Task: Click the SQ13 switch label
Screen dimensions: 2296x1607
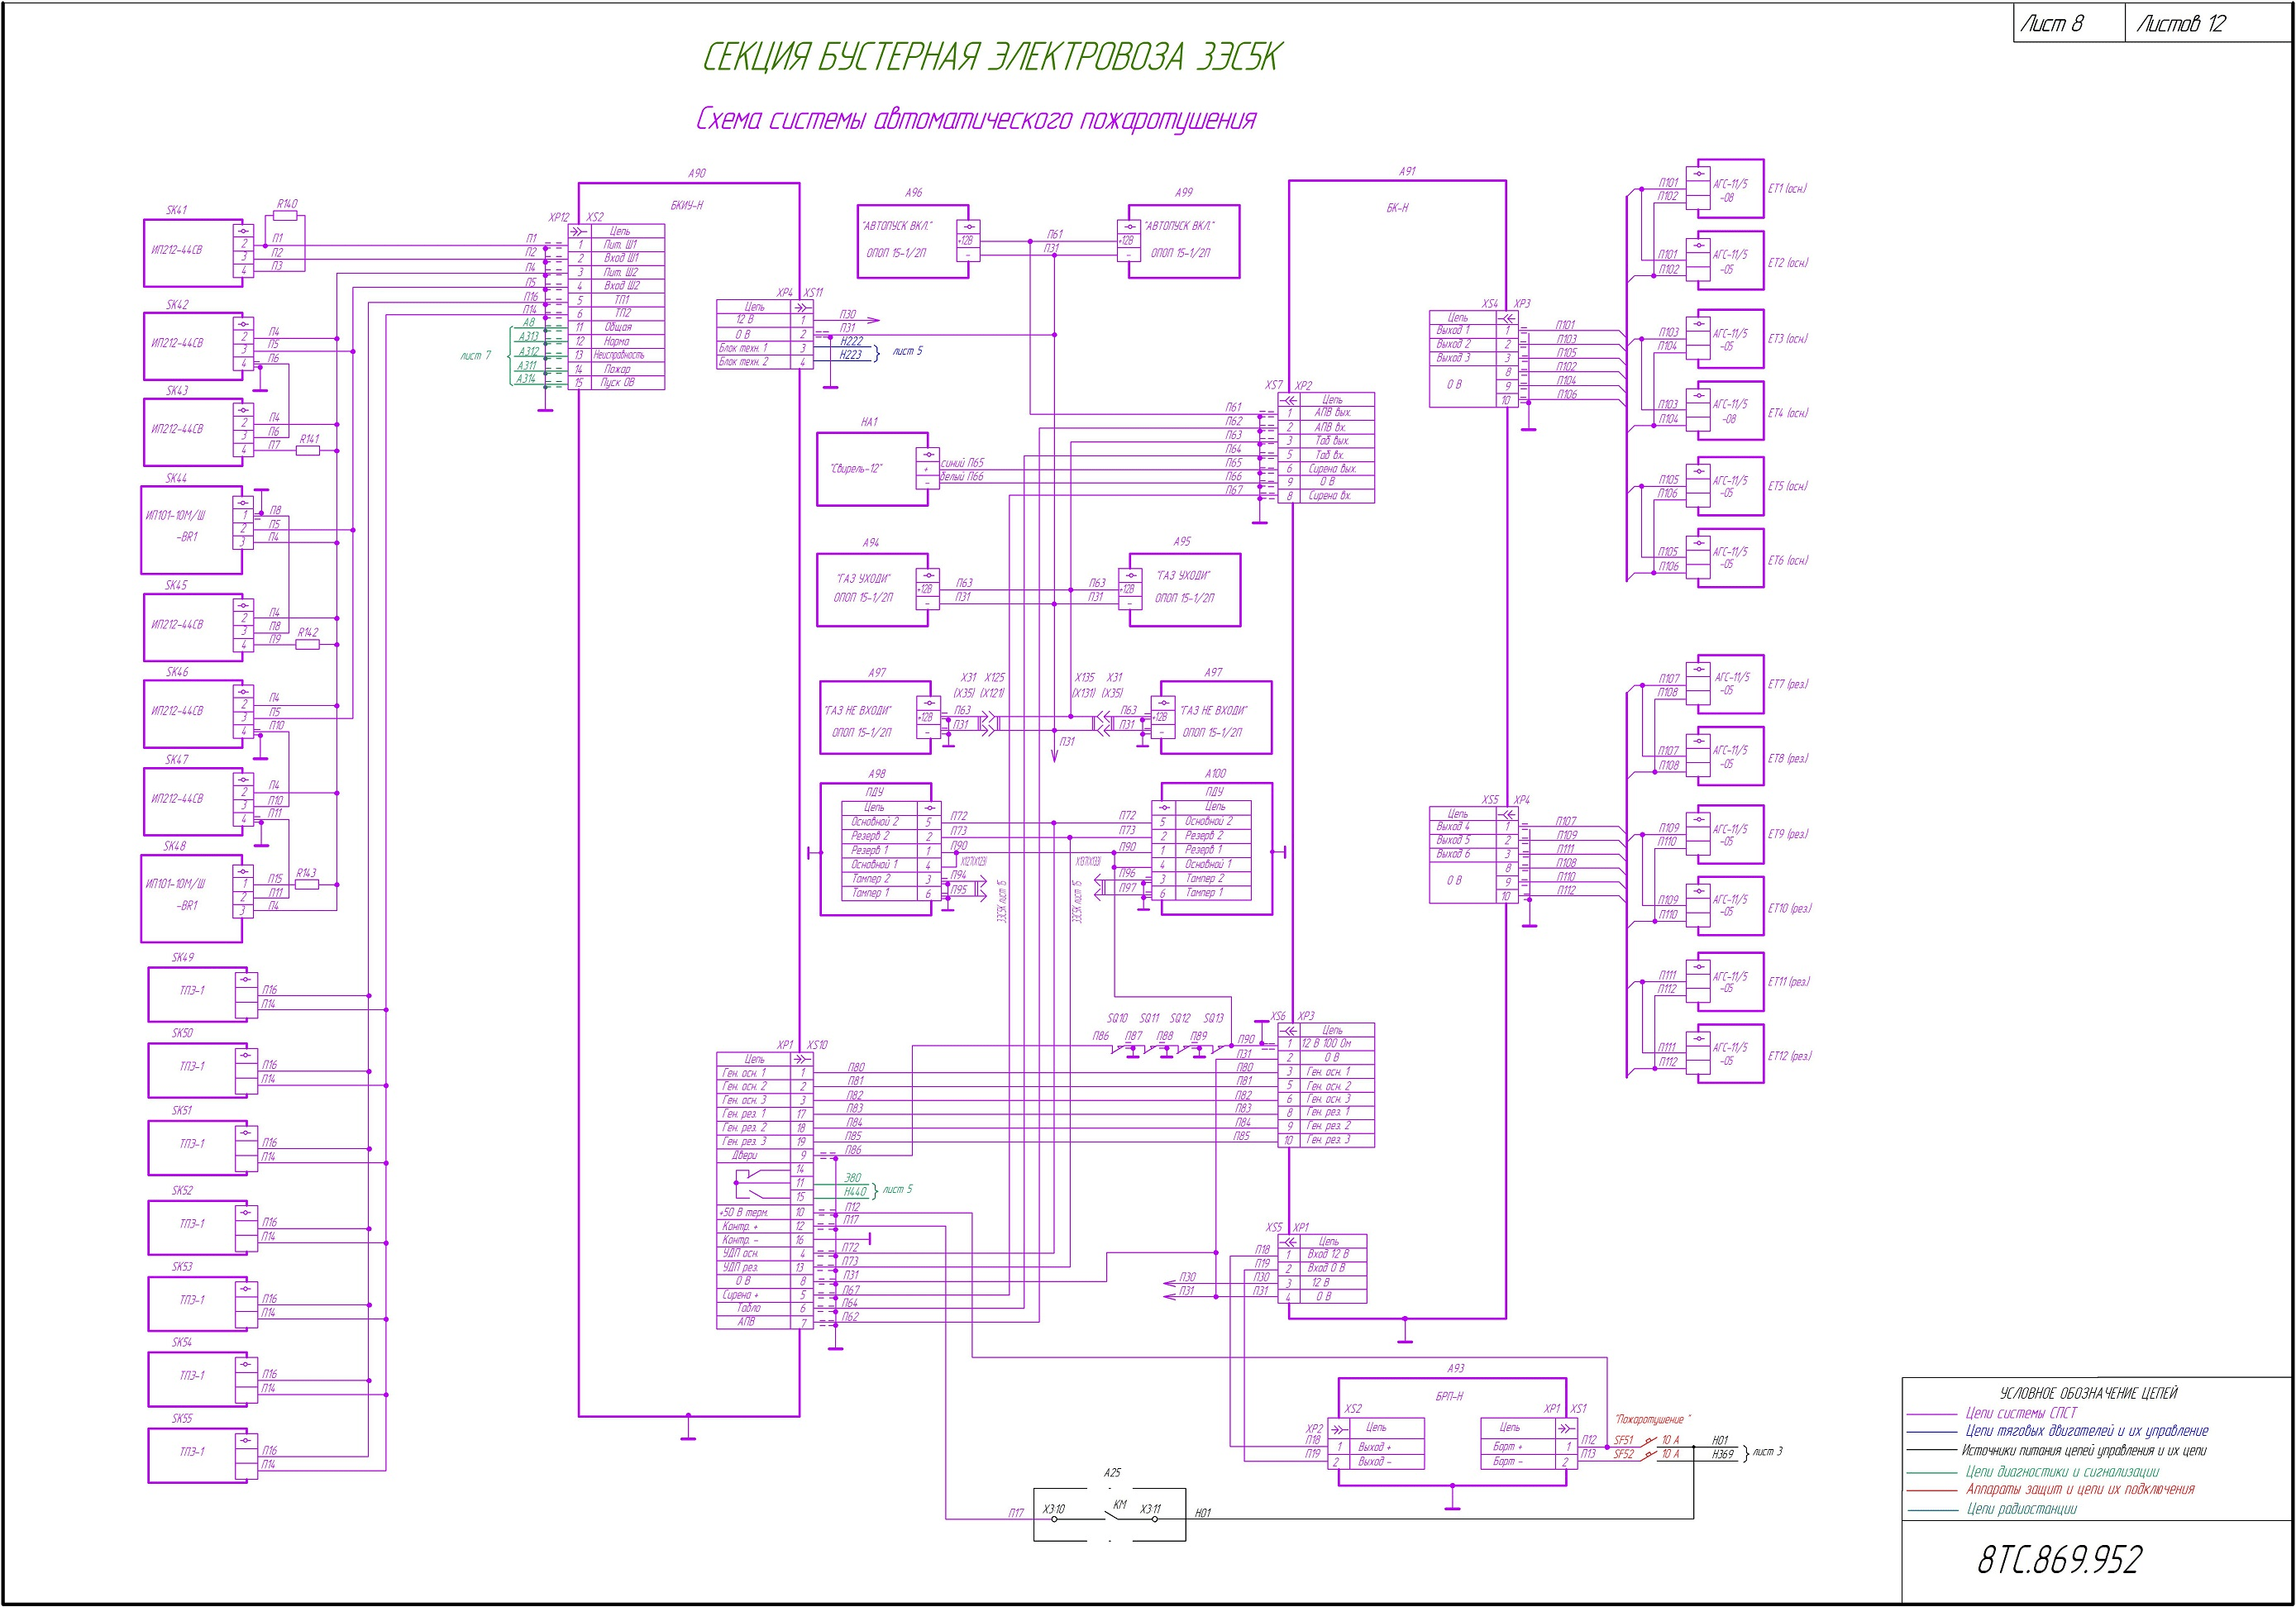Action: point(1213,1018)
